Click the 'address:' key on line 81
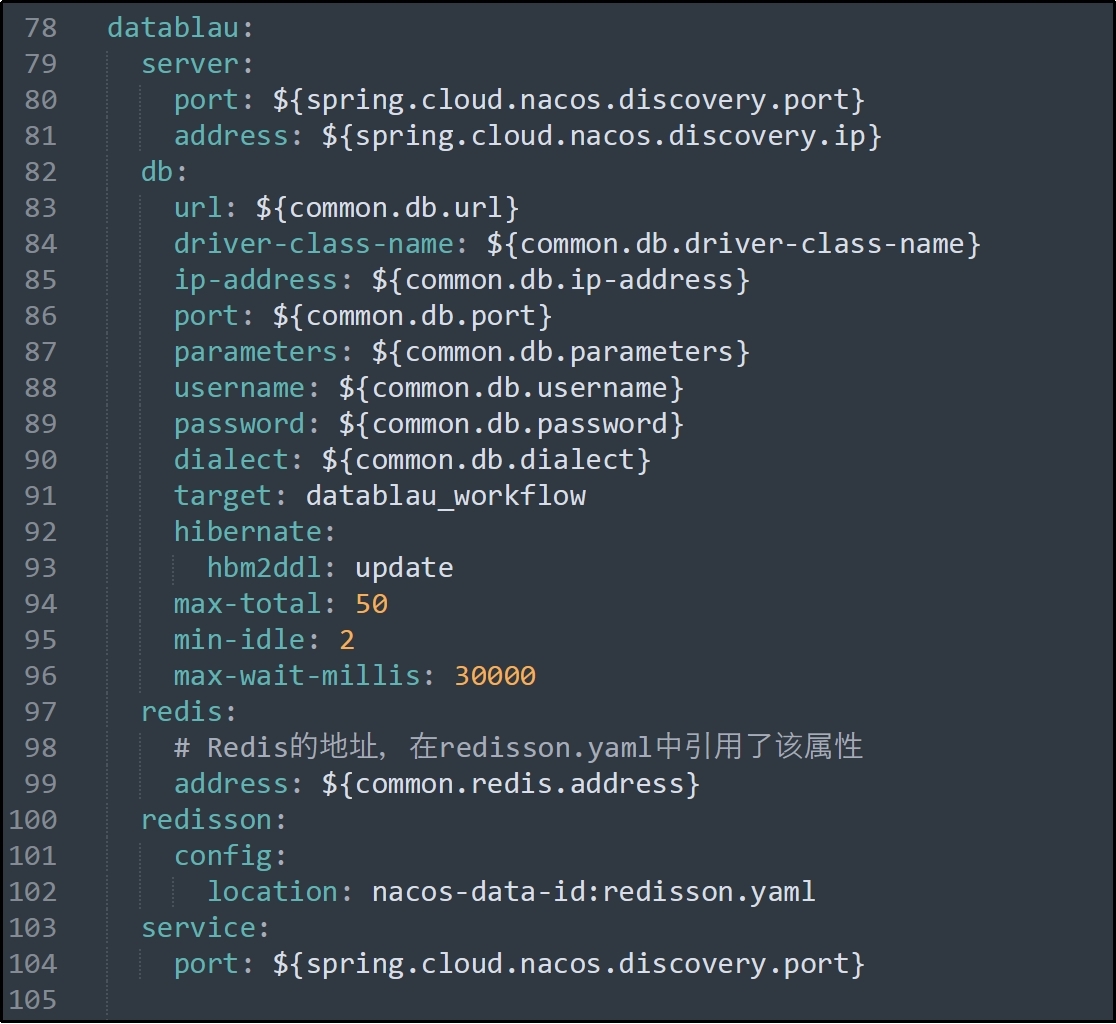The image size is (1116, 1024). pos(238,136)
